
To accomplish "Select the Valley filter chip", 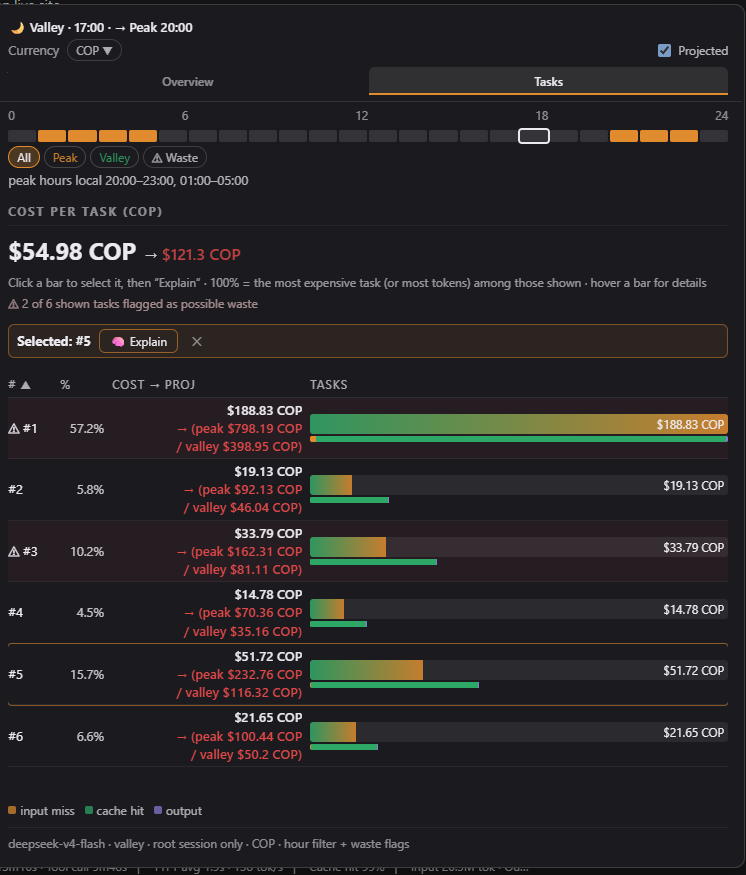I will coord(114,158).
